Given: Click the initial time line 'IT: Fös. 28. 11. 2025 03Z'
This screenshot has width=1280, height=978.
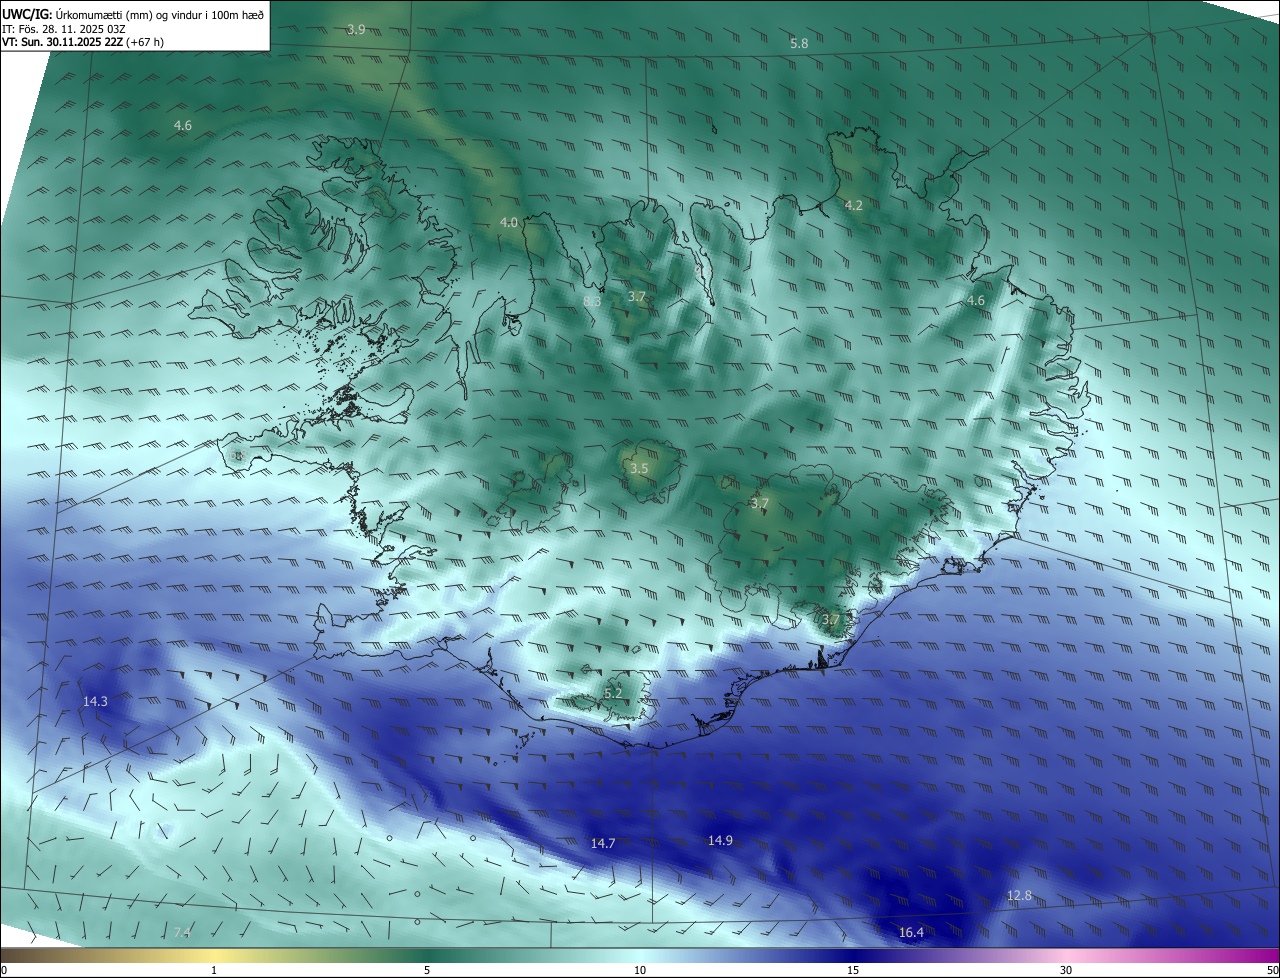Looking at the screenshot, I should 63,29.
